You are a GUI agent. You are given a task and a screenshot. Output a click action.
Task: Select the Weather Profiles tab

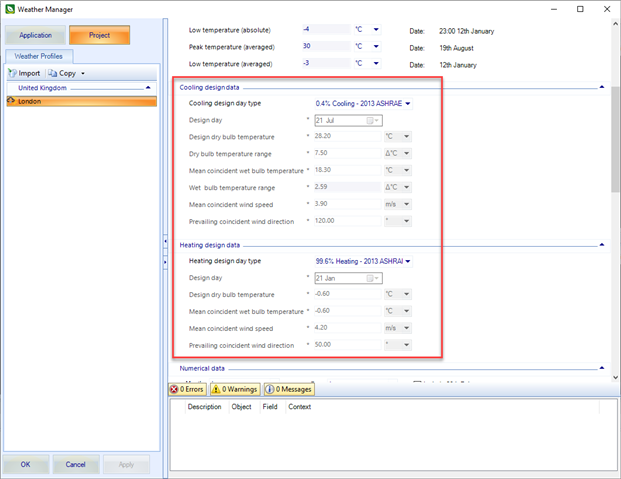[38, 56]
